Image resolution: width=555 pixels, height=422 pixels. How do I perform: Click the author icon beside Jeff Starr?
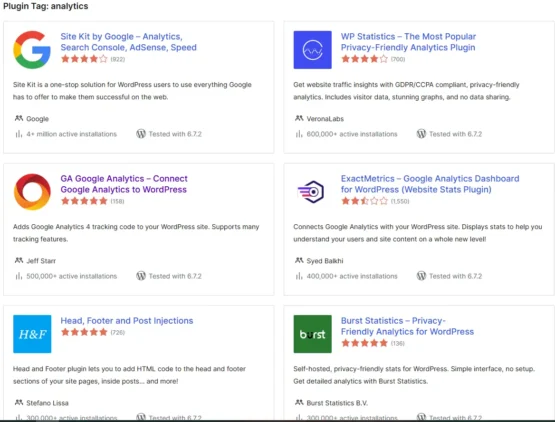19,261
